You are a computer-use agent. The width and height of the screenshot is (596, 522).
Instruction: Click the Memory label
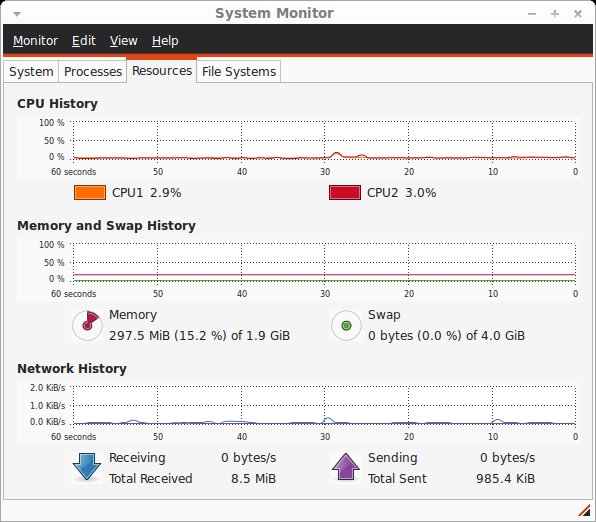coord(133,315)
